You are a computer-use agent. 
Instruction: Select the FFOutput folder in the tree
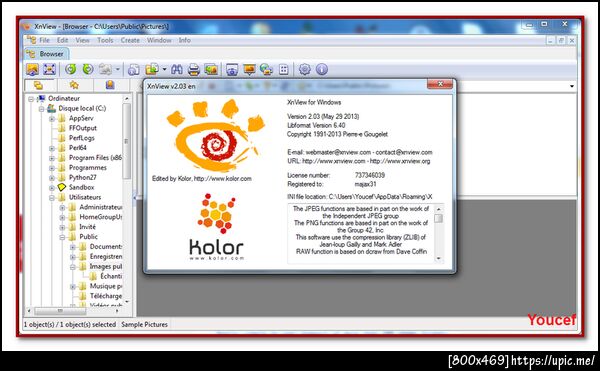pyautogui.click(x=83, y=128)
